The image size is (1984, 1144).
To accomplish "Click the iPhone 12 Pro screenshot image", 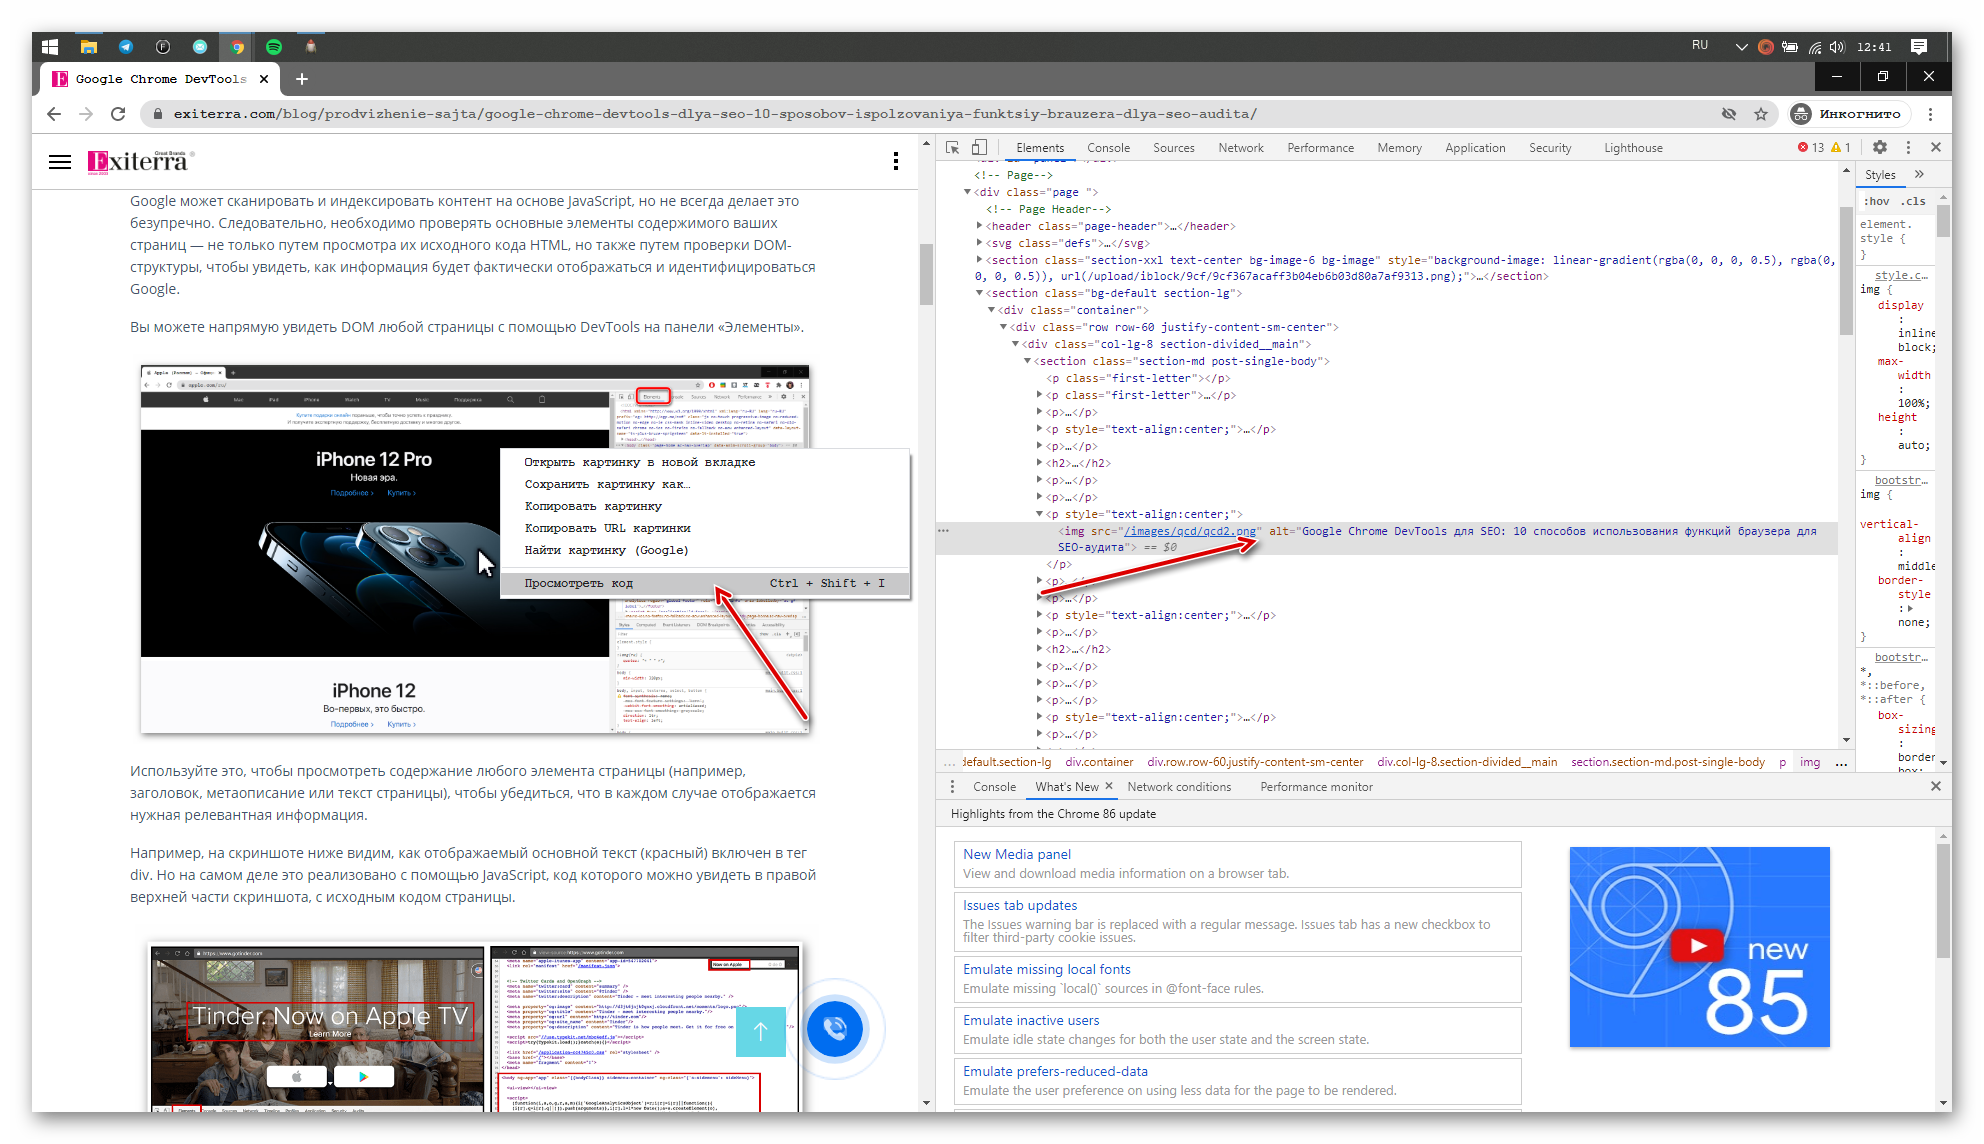I will pos(475,549).
